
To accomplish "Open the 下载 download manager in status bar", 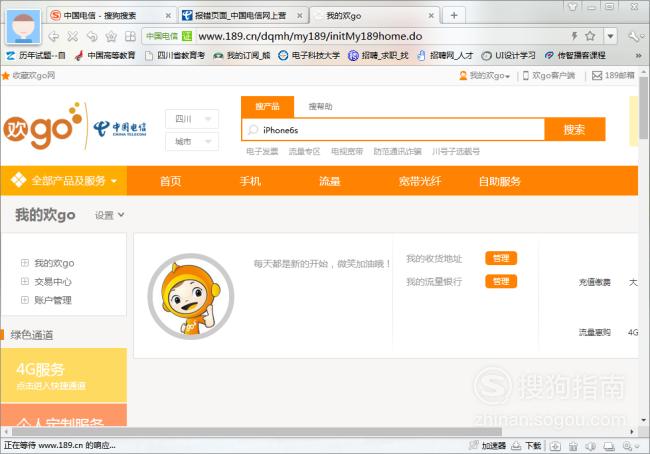I will pyautogui.click(x=526, y=446).
